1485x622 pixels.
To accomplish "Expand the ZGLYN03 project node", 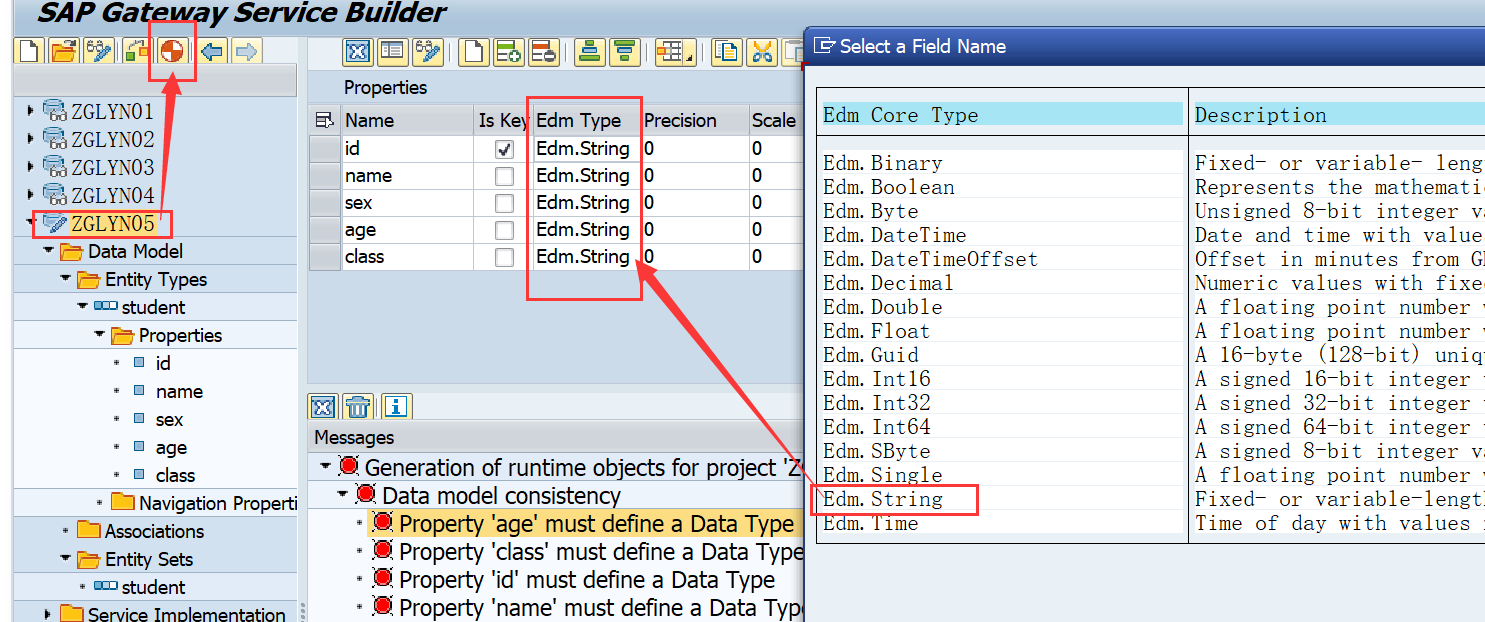I will click(30, 166).
